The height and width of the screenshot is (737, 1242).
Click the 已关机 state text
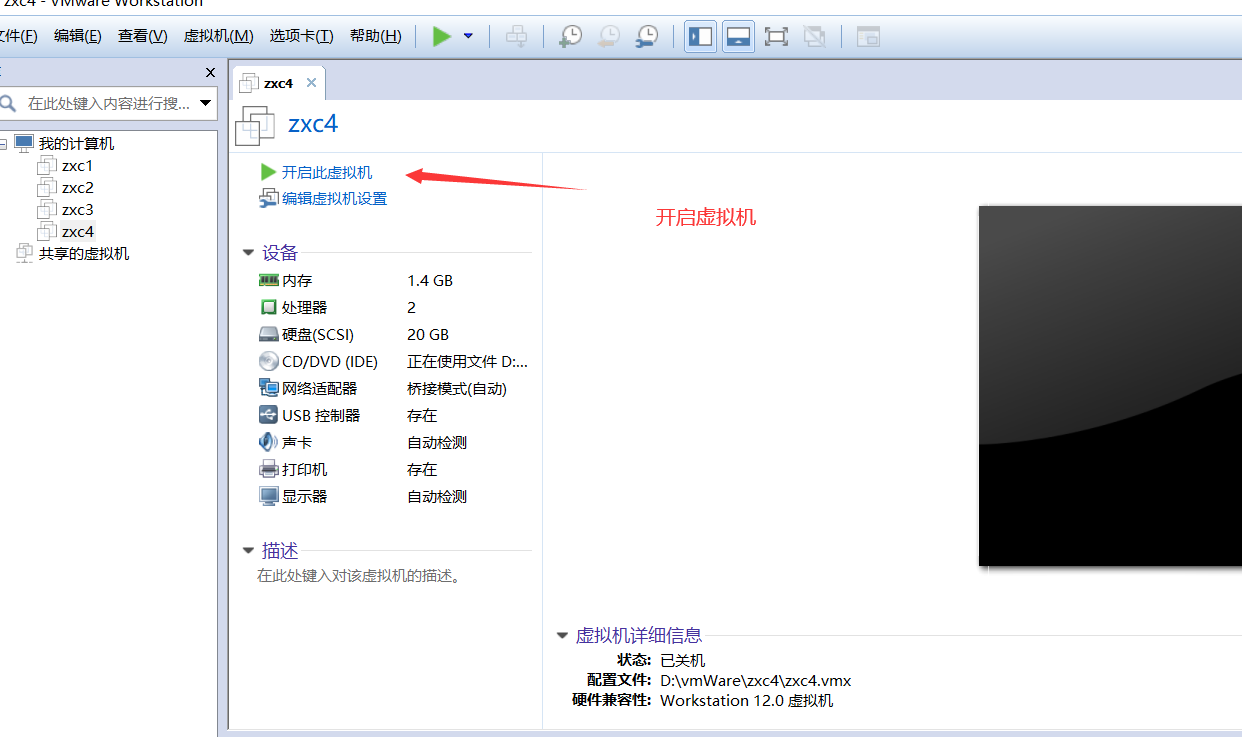(683, 661)
